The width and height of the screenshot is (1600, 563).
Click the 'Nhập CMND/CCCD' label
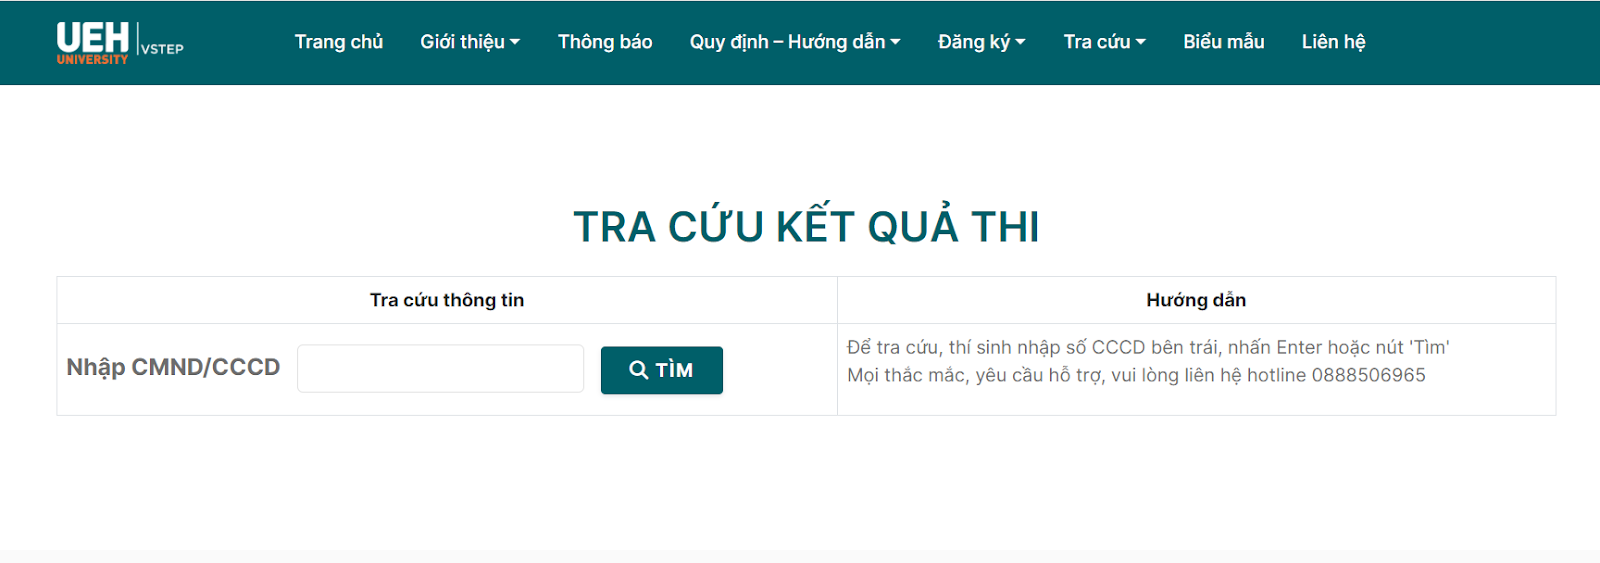click(x=173, y=367)
